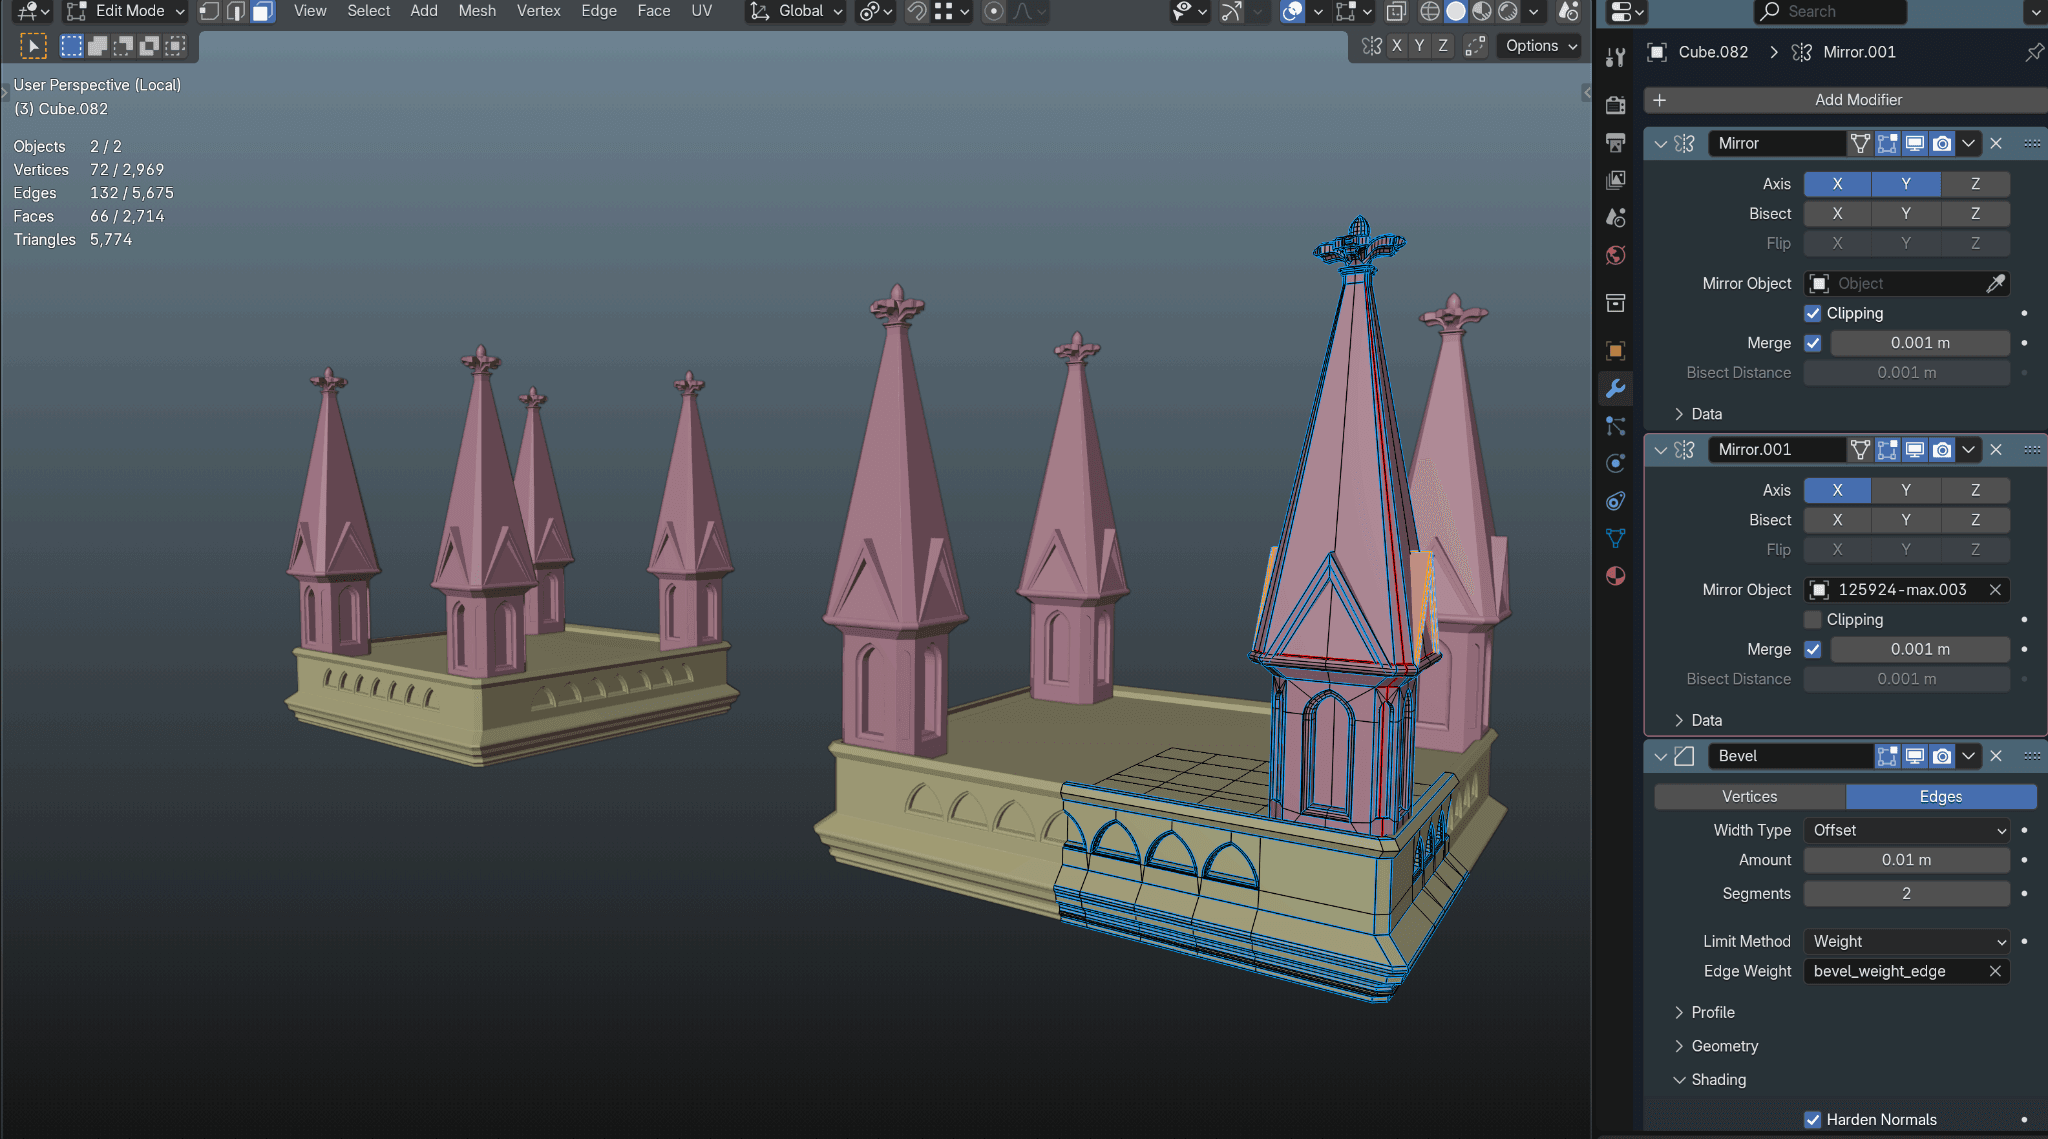
Task: Open the World properties tab
Action: (1615, 255)
